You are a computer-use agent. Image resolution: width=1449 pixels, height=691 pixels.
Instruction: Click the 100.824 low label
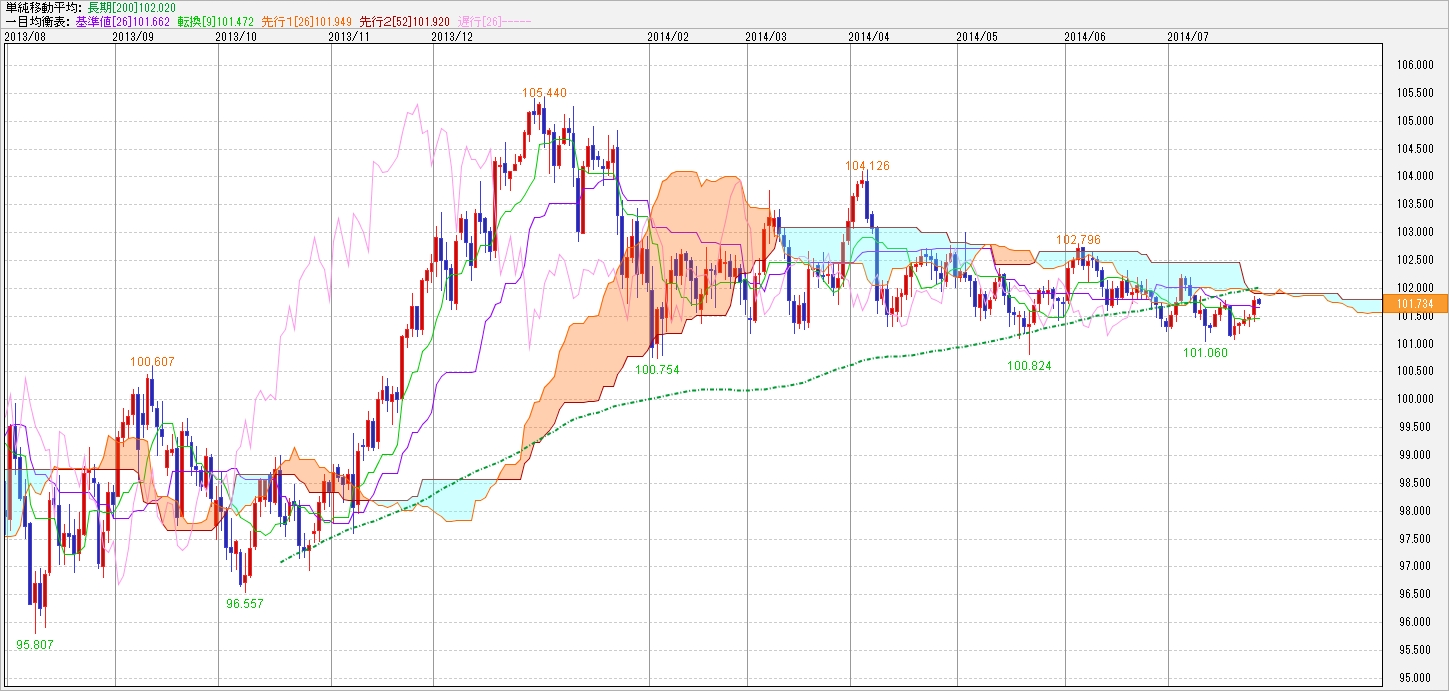pos(1029,366)
